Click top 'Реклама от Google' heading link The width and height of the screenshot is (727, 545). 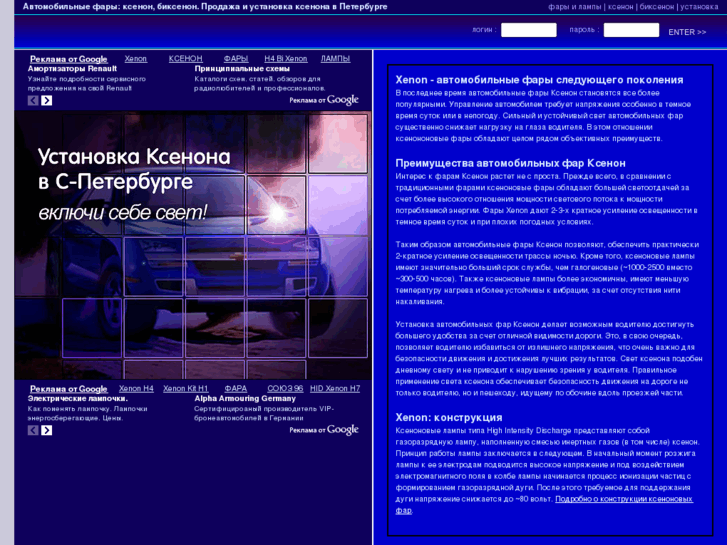(69, 59)
